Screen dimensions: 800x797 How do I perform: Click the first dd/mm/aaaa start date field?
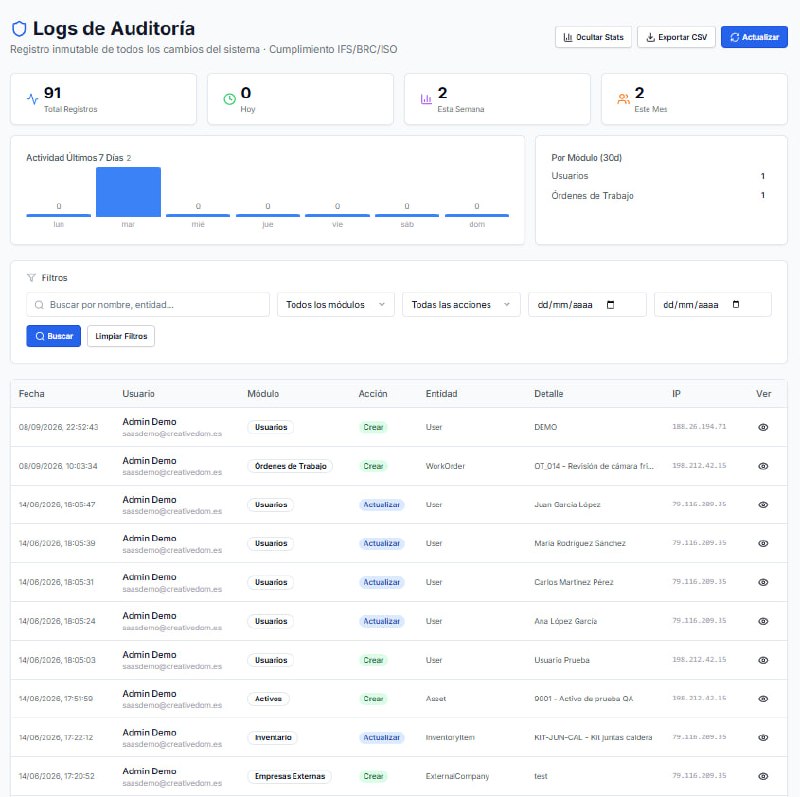pos(587,305)
